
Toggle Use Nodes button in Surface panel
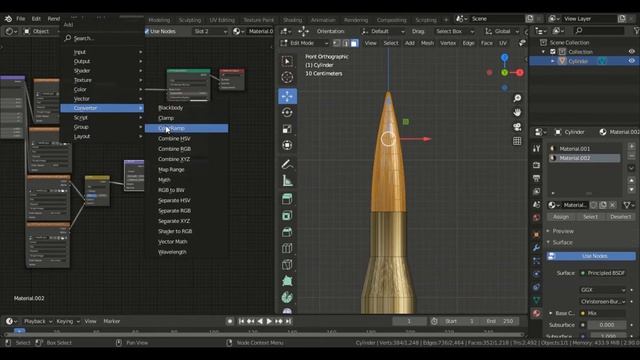[591, 256]
